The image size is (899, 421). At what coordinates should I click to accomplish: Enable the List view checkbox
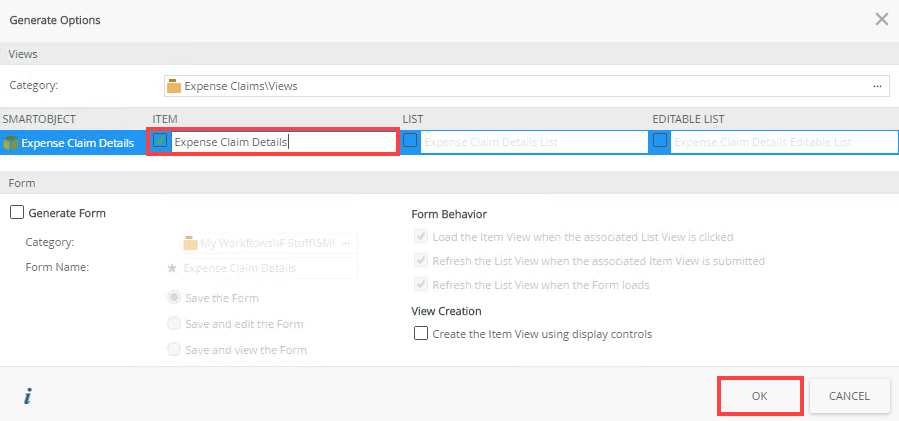tap(410, 142)
